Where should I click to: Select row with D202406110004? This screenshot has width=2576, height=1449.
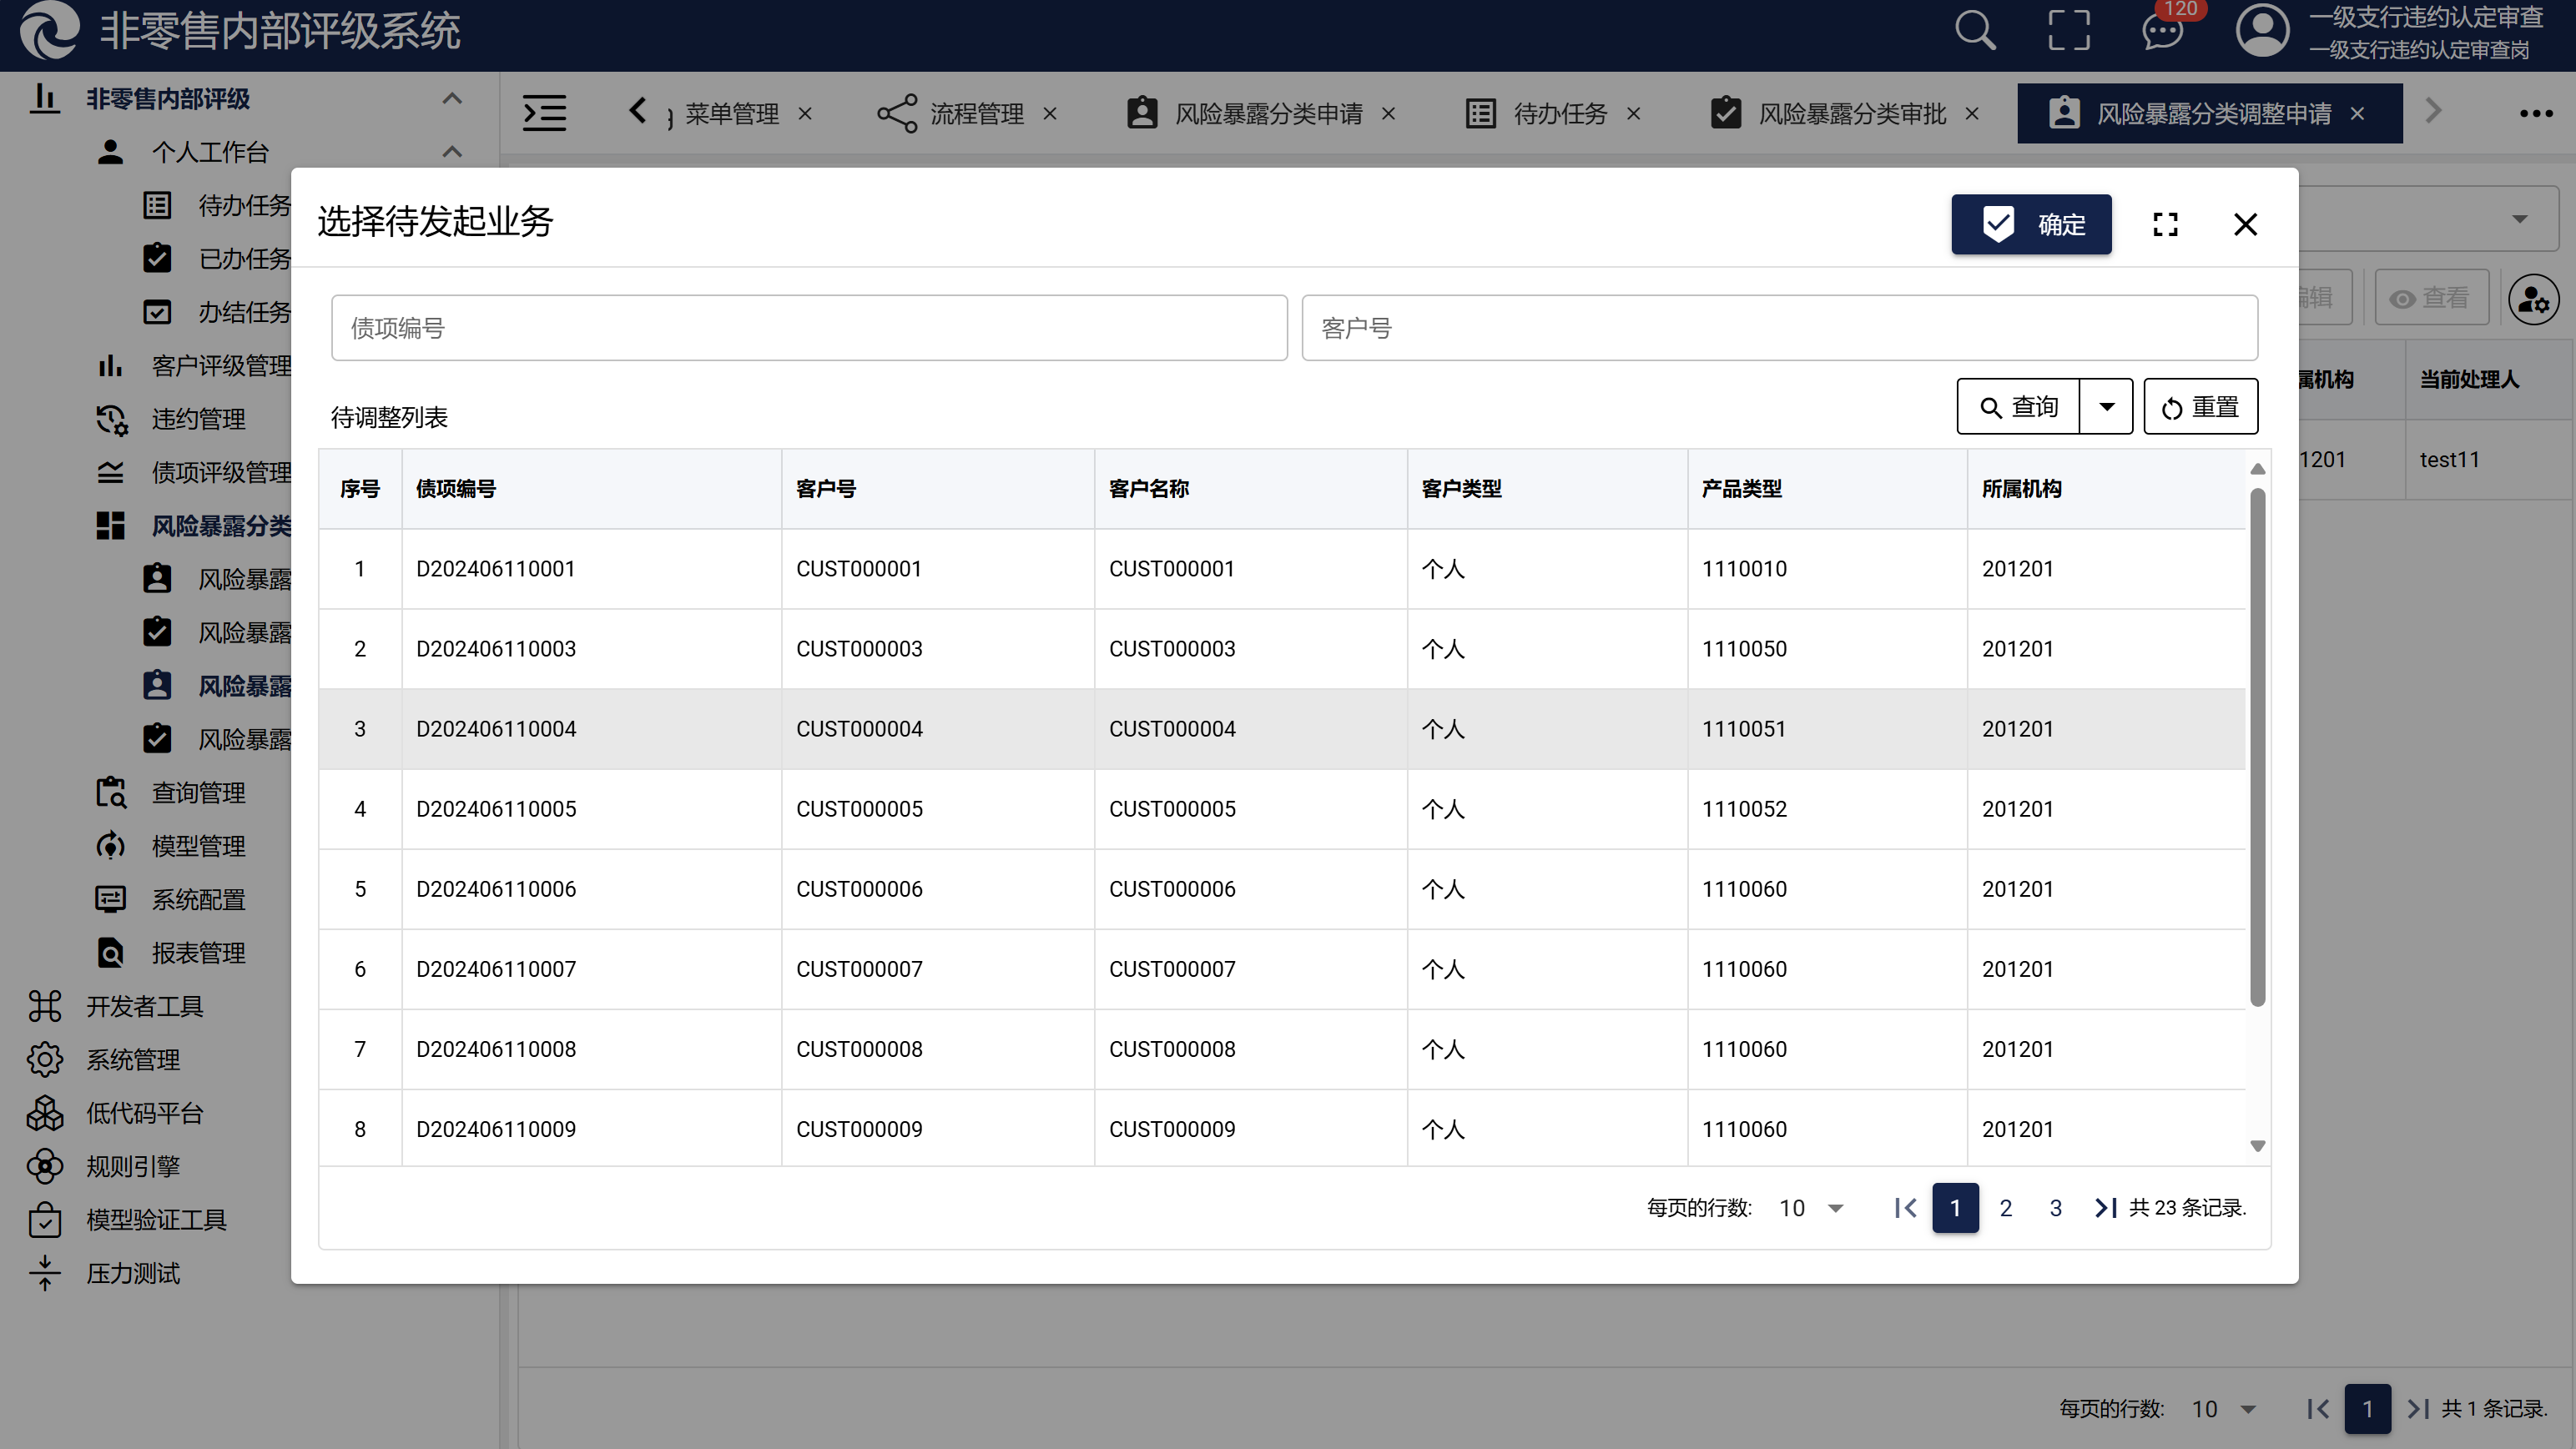pos(496,729)
